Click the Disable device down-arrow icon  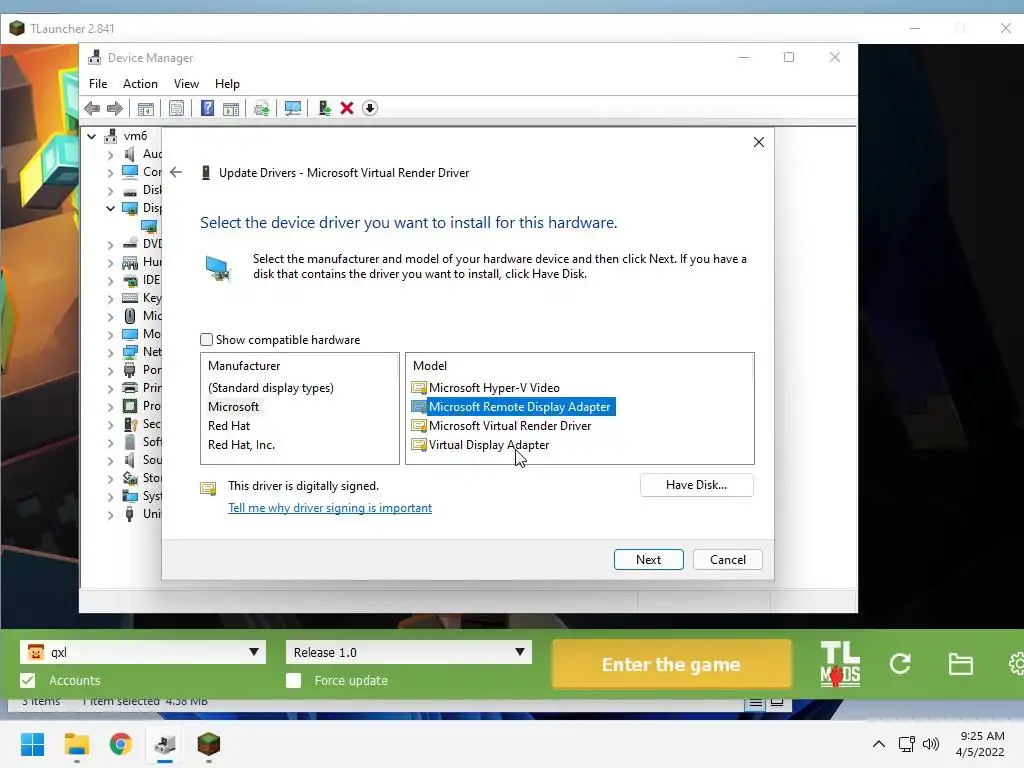(370, 108)
